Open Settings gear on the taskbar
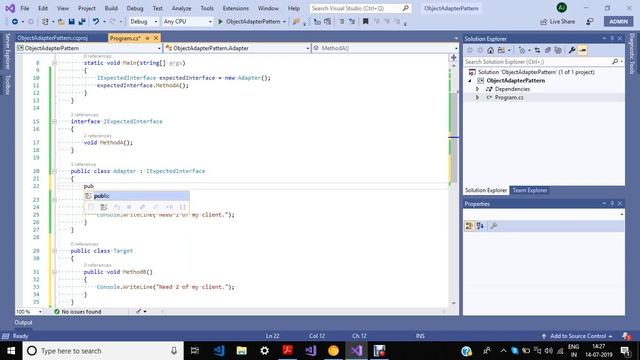The image size is (640, 360). pyautogui.click(x=264, y=351)
